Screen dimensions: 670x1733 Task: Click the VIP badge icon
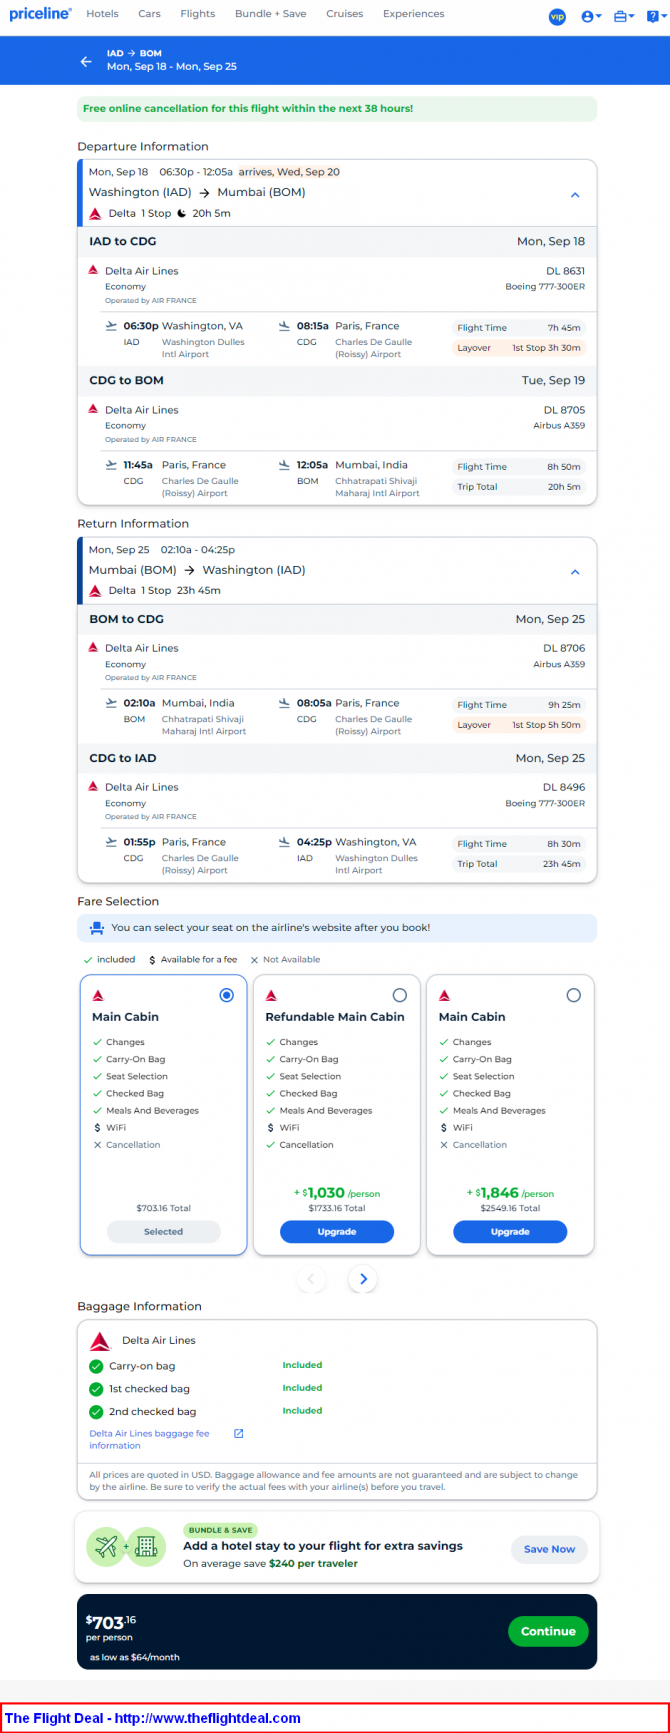pyautogui.click(x=557, y=17)
